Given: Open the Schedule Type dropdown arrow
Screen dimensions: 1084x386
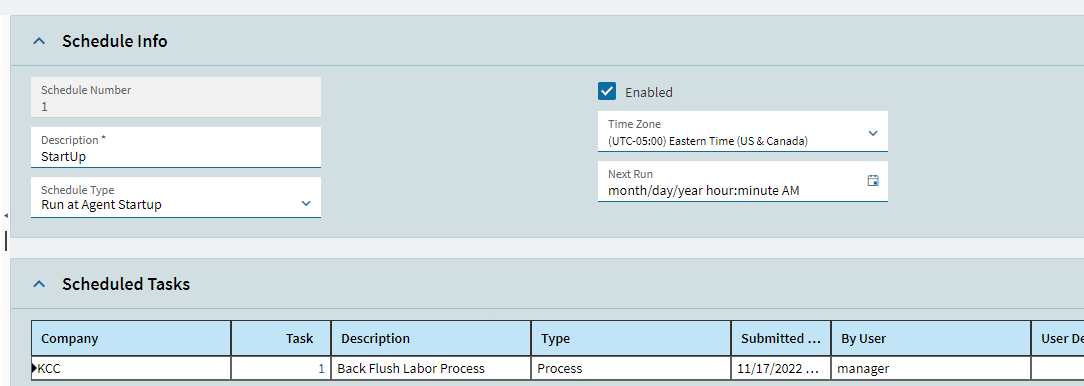Looking at the screenshot, I should point(306,203).
